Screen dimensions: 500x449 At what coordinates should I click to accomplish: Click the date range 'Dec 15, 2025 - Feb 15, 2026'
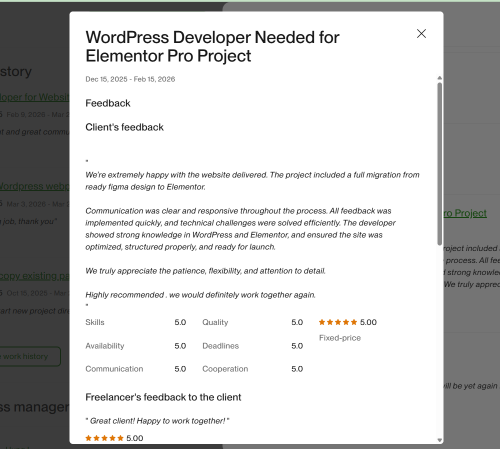(x=130, y=79)
